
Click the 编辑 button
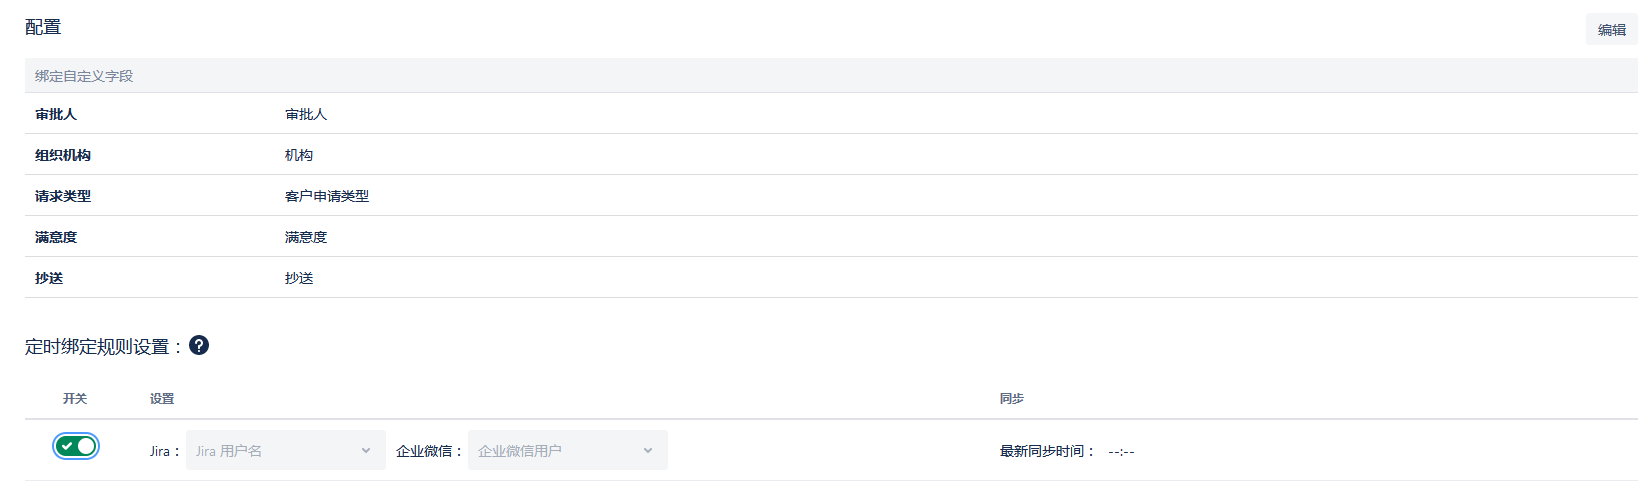tap(1611, 30)
